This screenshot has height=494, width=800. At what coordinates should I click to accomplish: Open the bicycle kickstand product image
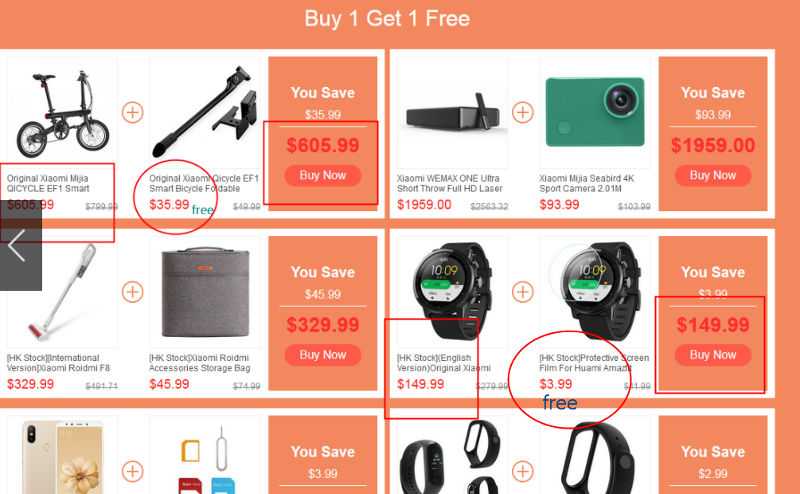(x=205, y=112)
